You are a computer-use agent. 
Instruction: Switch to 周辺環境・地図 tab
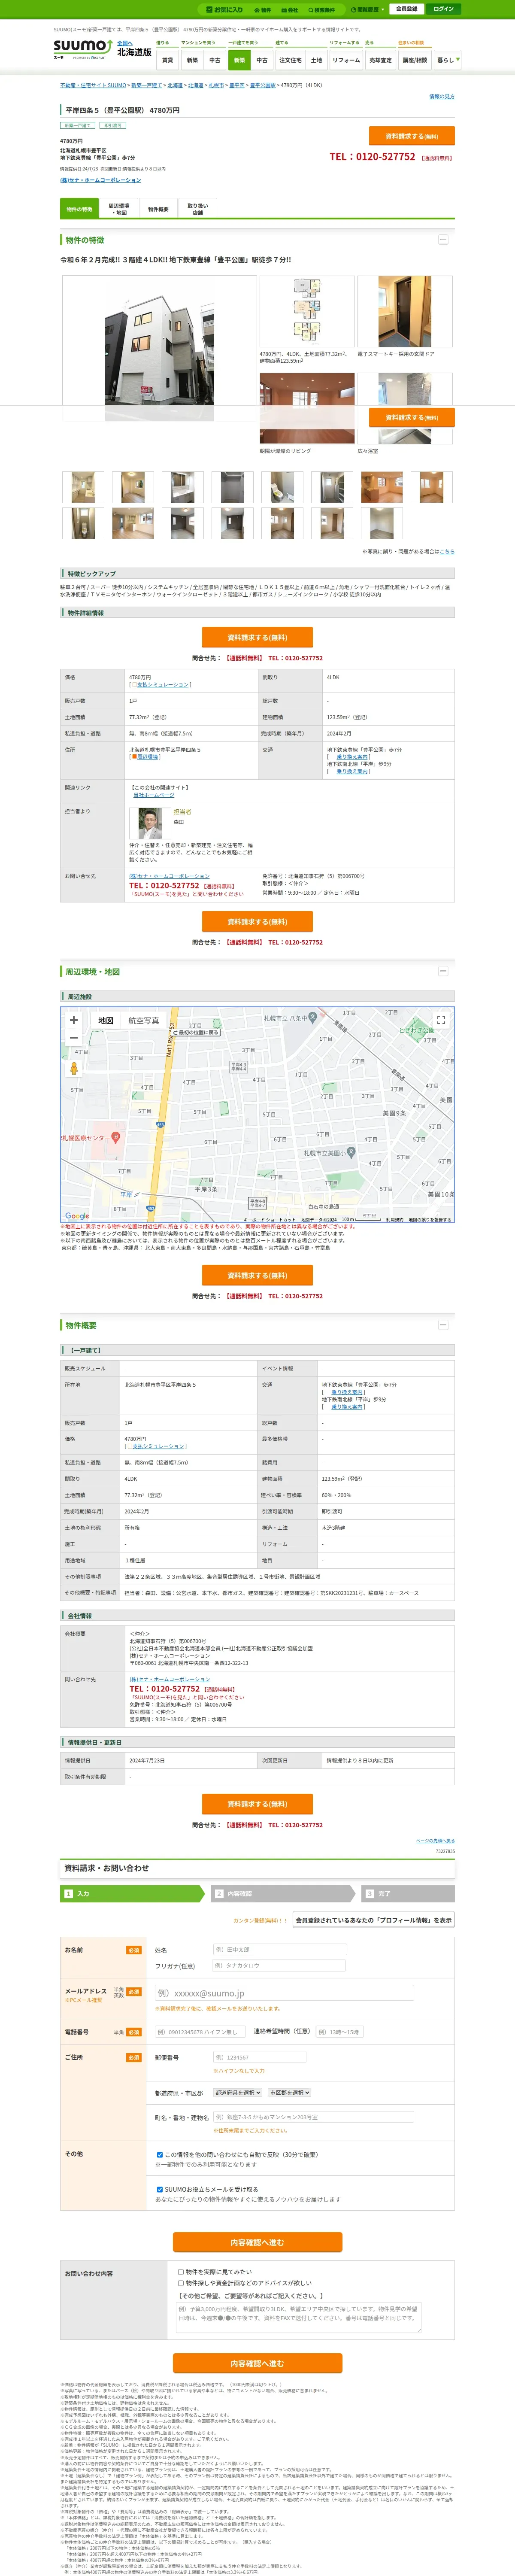[x=118, y=209]
